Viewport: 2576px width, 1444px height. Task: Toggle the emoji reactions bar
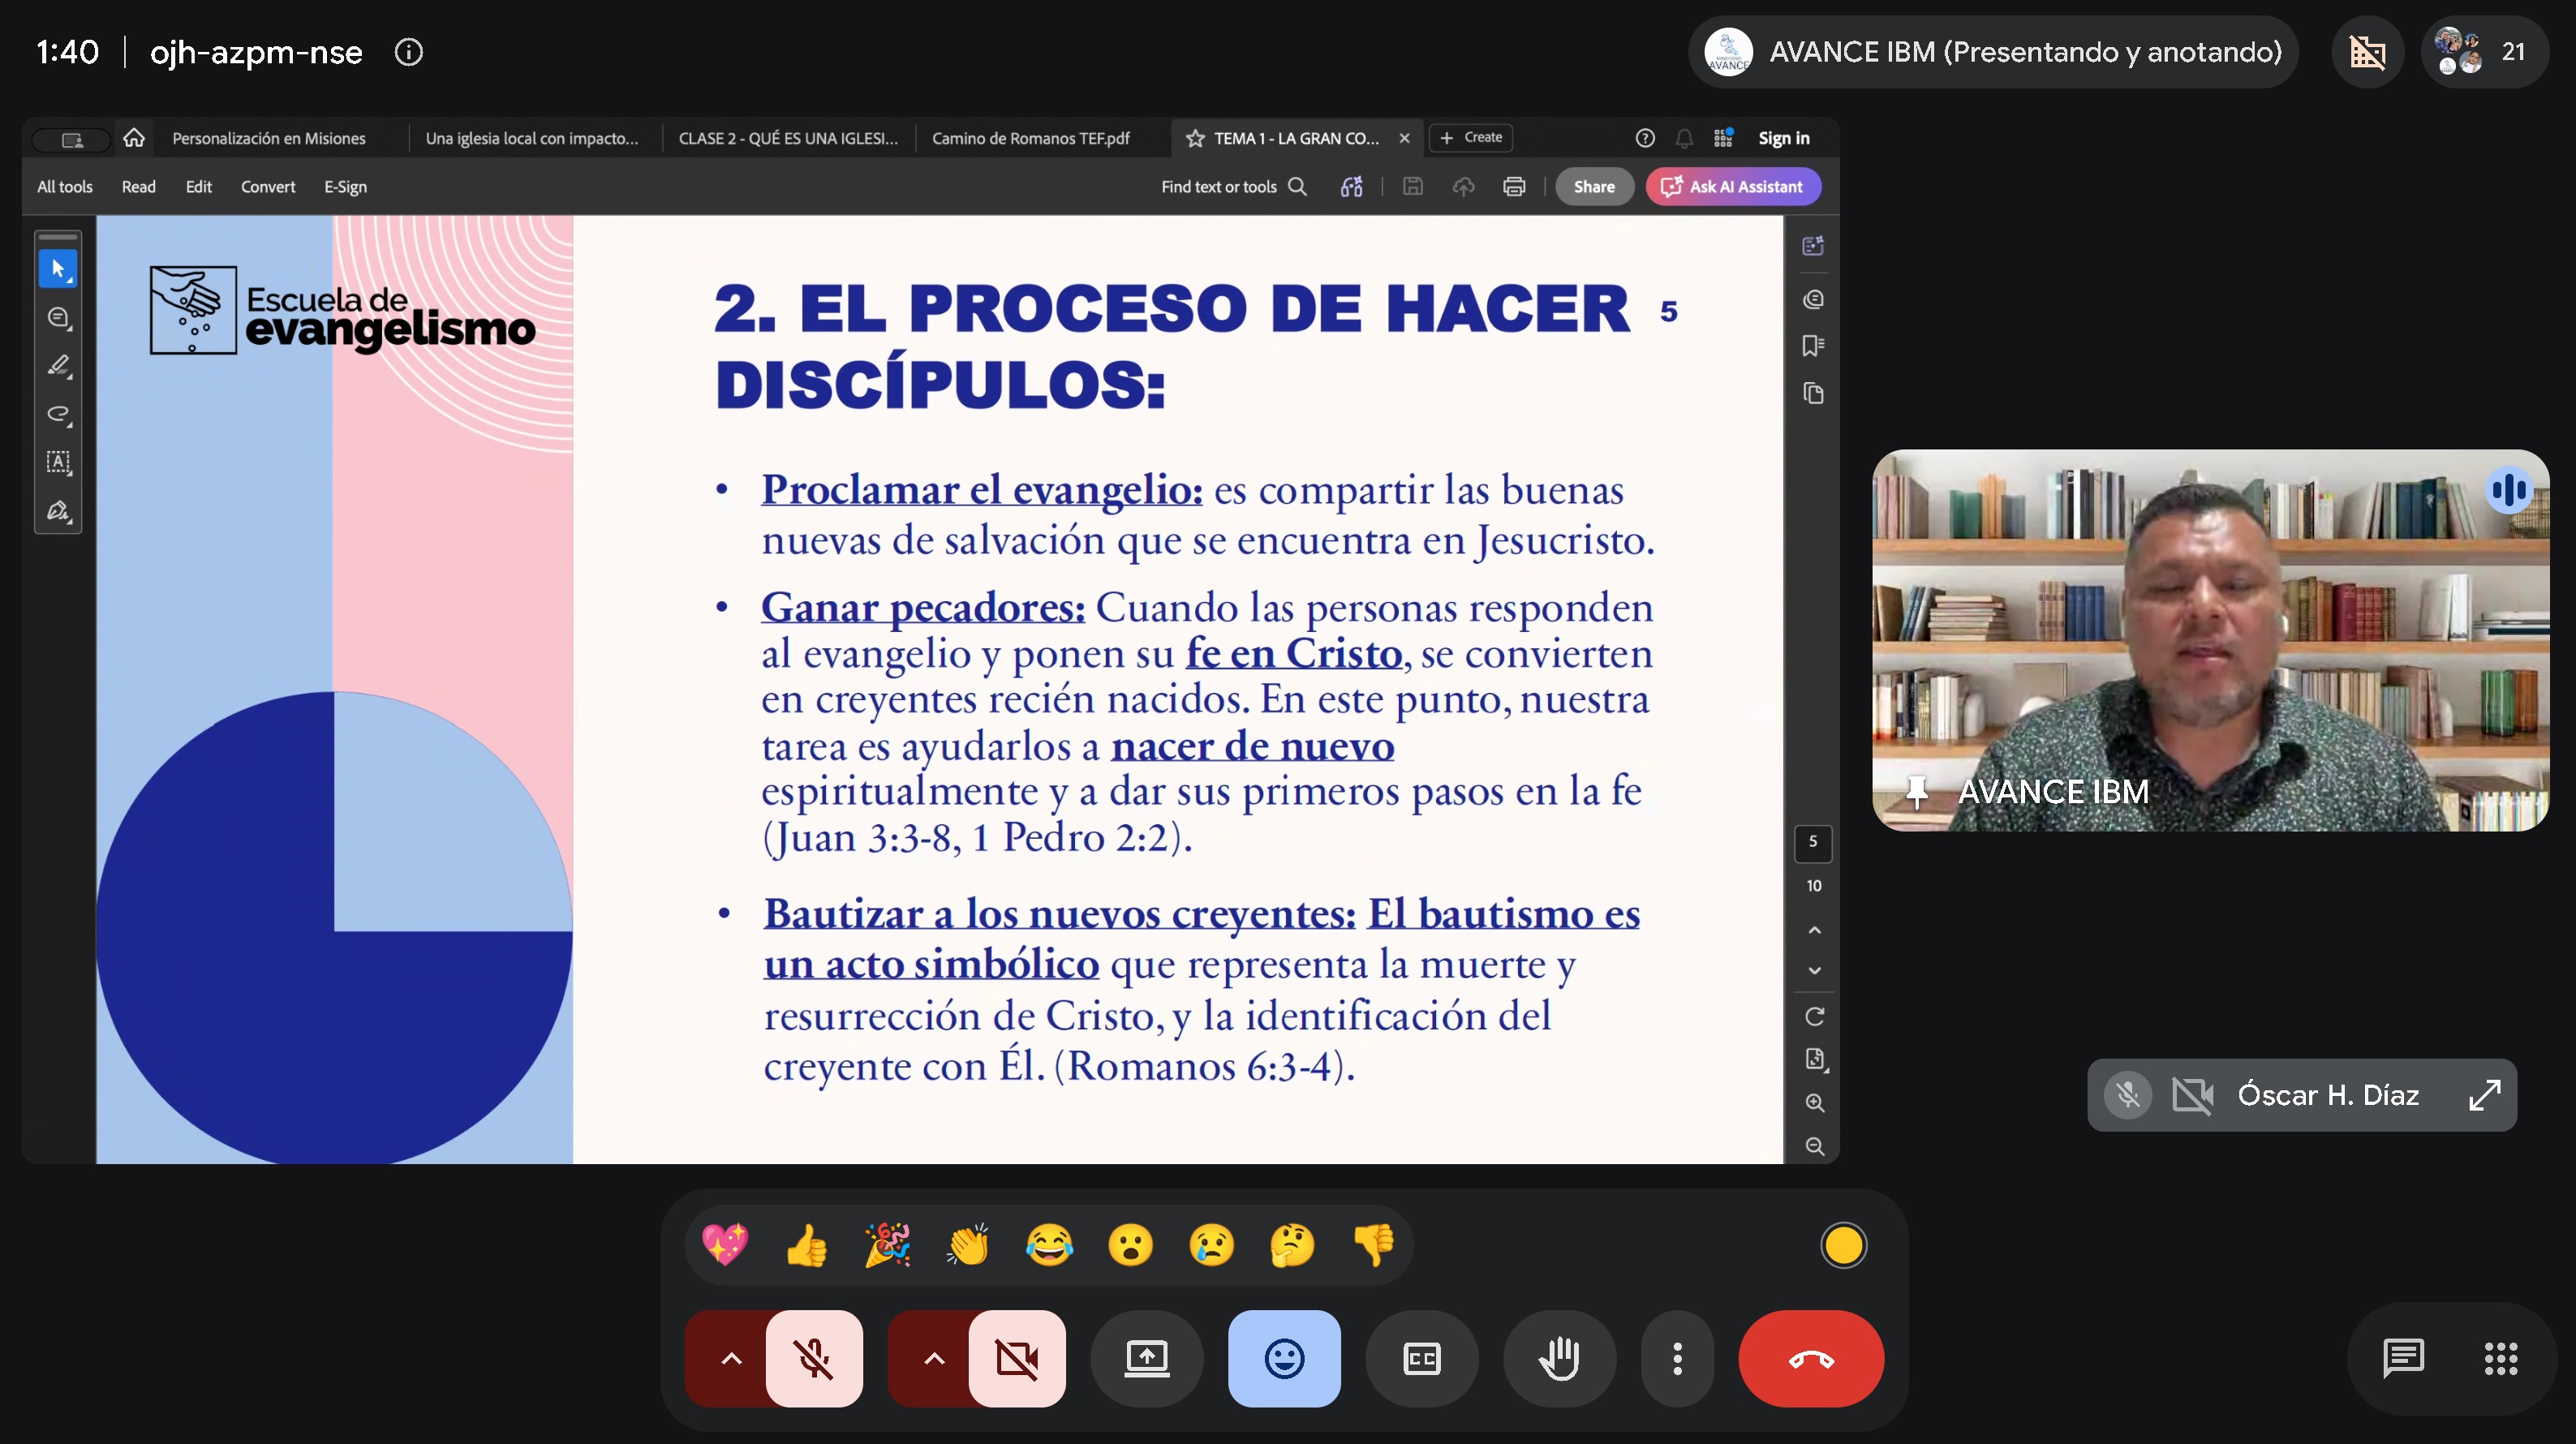1284,1358
